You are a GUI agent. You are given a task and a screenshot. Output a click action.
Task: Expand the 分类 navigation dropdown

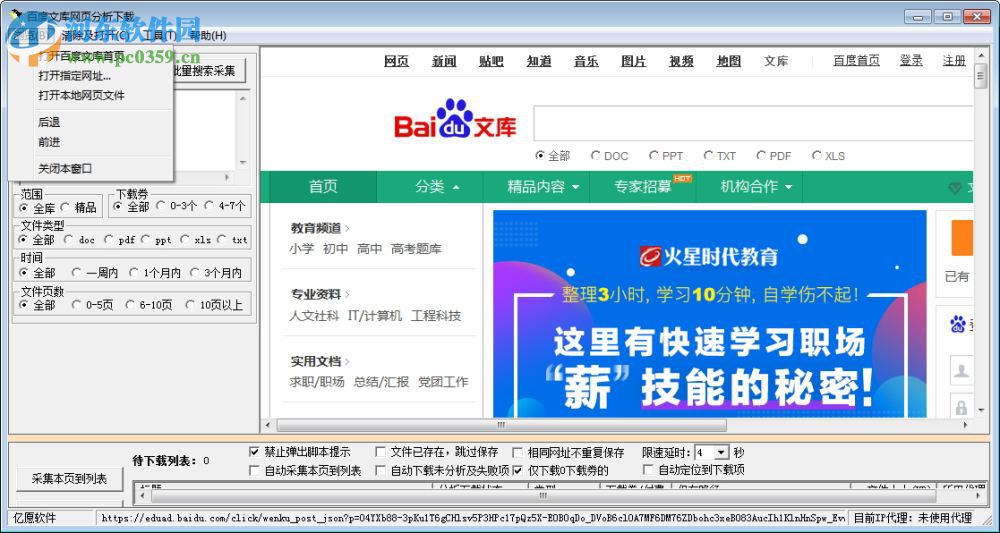[437, 187]
